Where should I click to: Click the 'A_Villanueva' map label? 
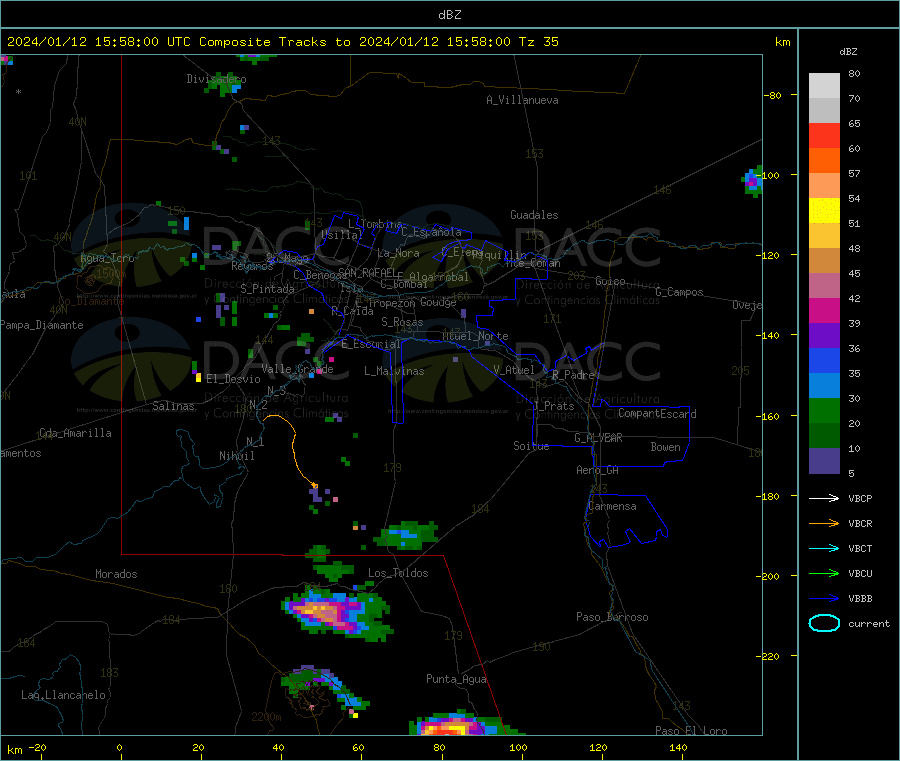click(x=522, y=100)
